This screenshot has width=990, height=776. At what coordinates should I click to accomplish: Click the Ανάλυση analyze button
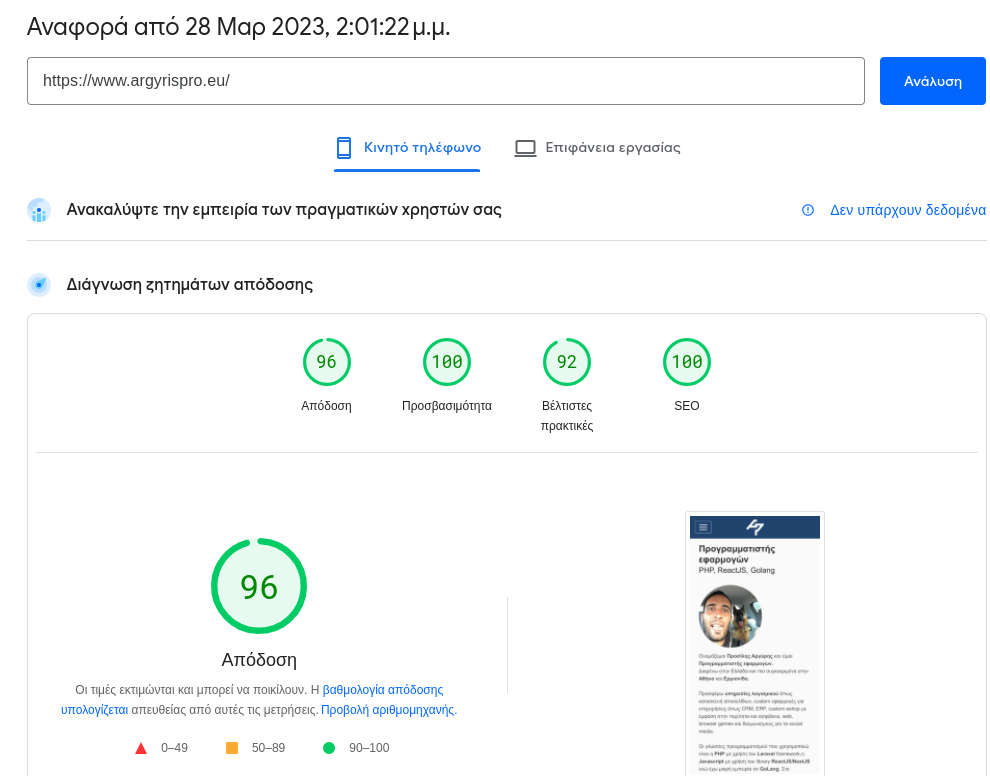(932, 81)
